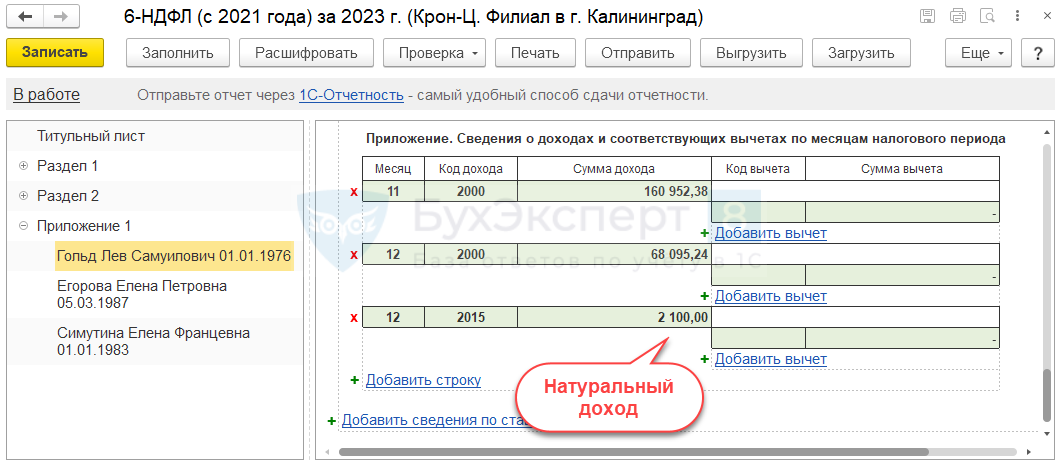The height and width of the screenshot is (463, 1058).
Task: Click the Добавить строку link
Action: point(423,380)
